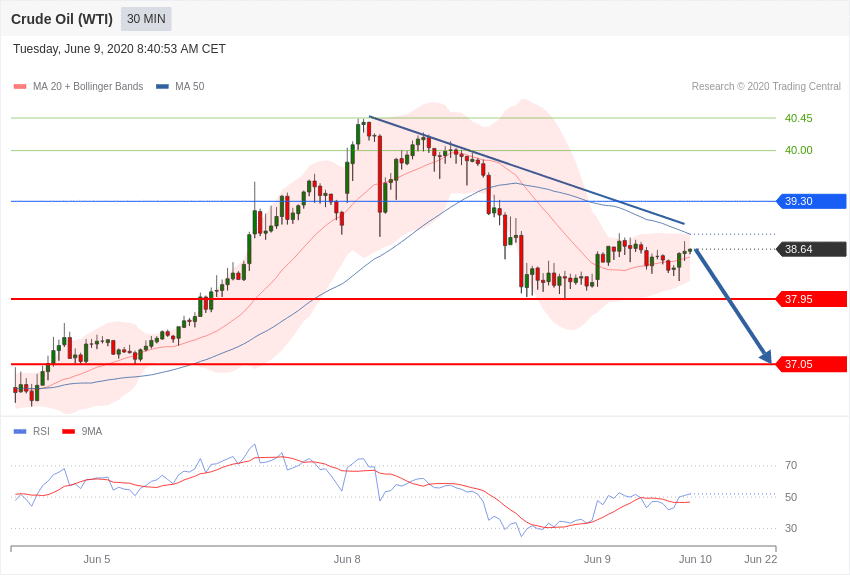Click the Jun 5 date axis label
The height and width of the screenshot is (576, 850).
point(97,559)
